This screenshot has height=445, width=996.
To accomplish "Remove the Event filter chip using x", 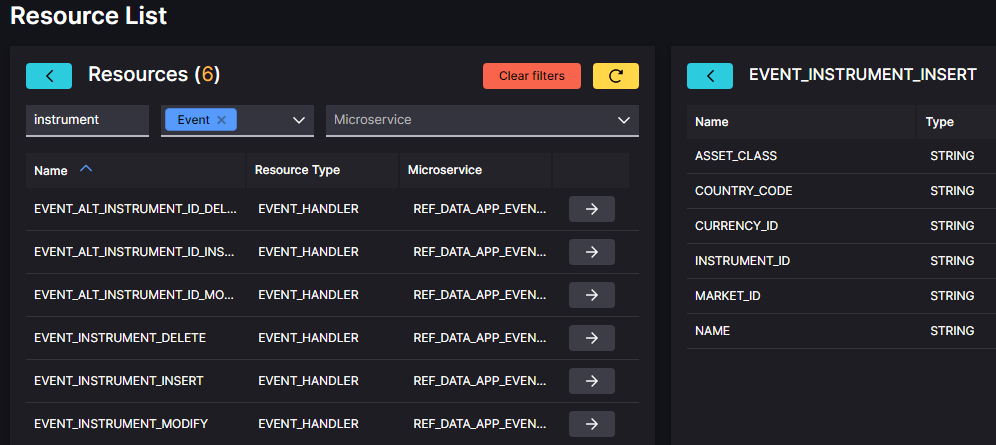I will point(221,120).
